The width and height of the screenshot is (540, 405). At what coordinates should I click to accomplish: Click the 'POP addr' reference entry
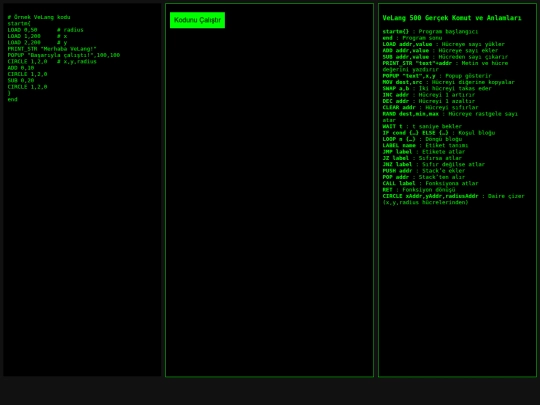424,177
